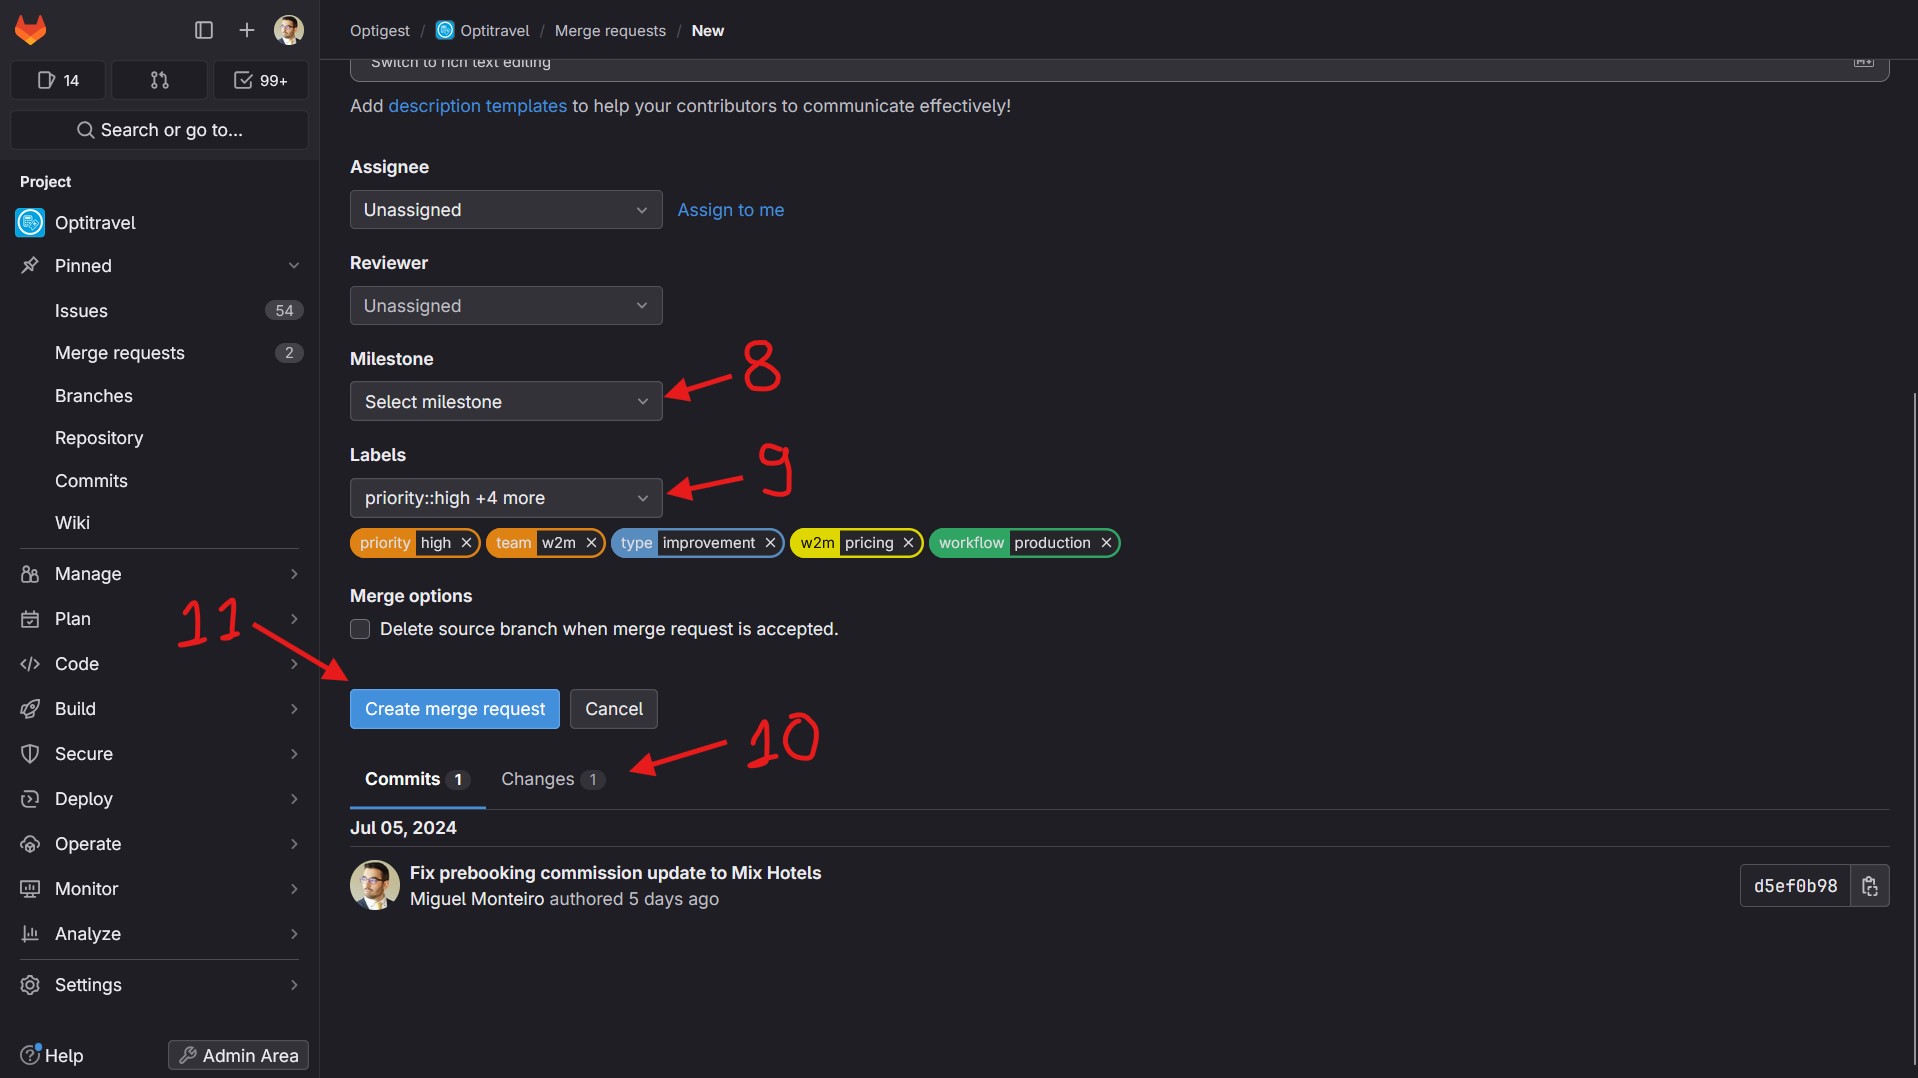
Task: Click the plus create-new icon
Action: pyautogui.click(x=246, y=30)
